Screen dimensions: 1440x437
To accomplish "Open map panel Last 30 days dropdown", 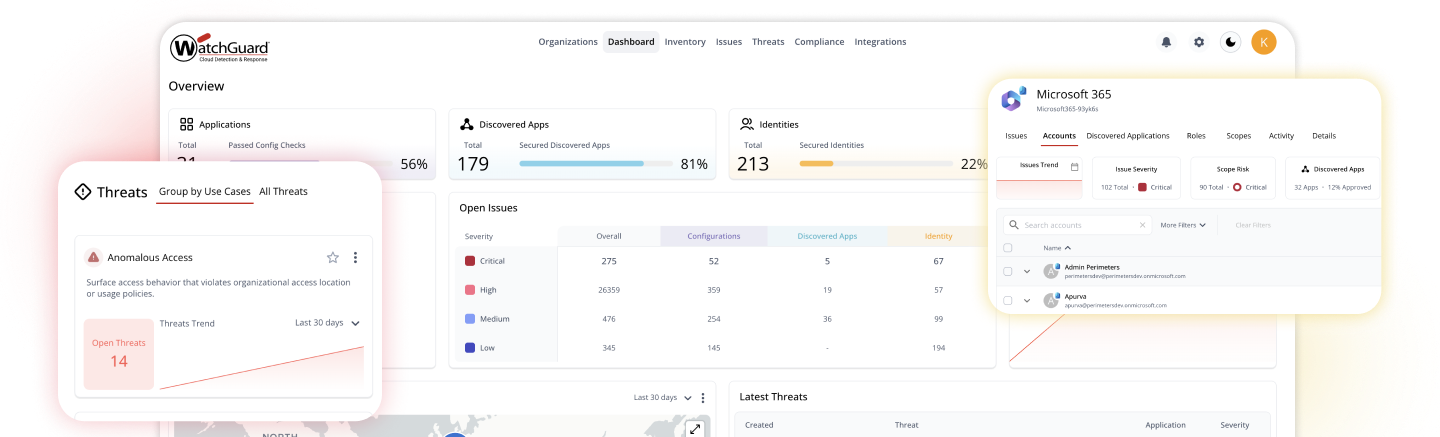I will coord(663,398).
